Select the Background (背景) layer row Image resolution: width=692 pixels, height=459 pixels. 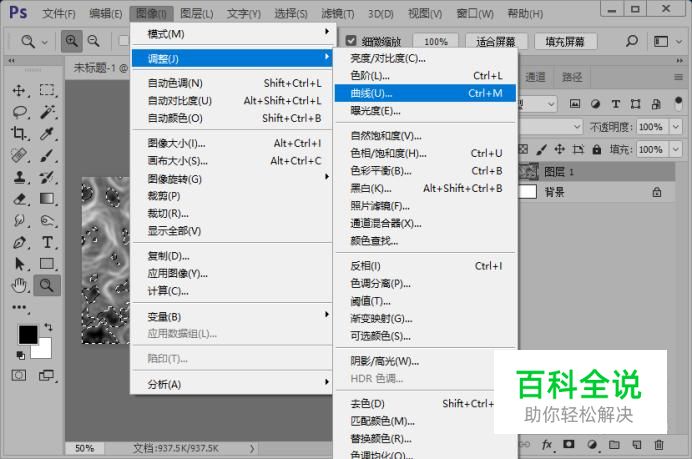point(597,192)
